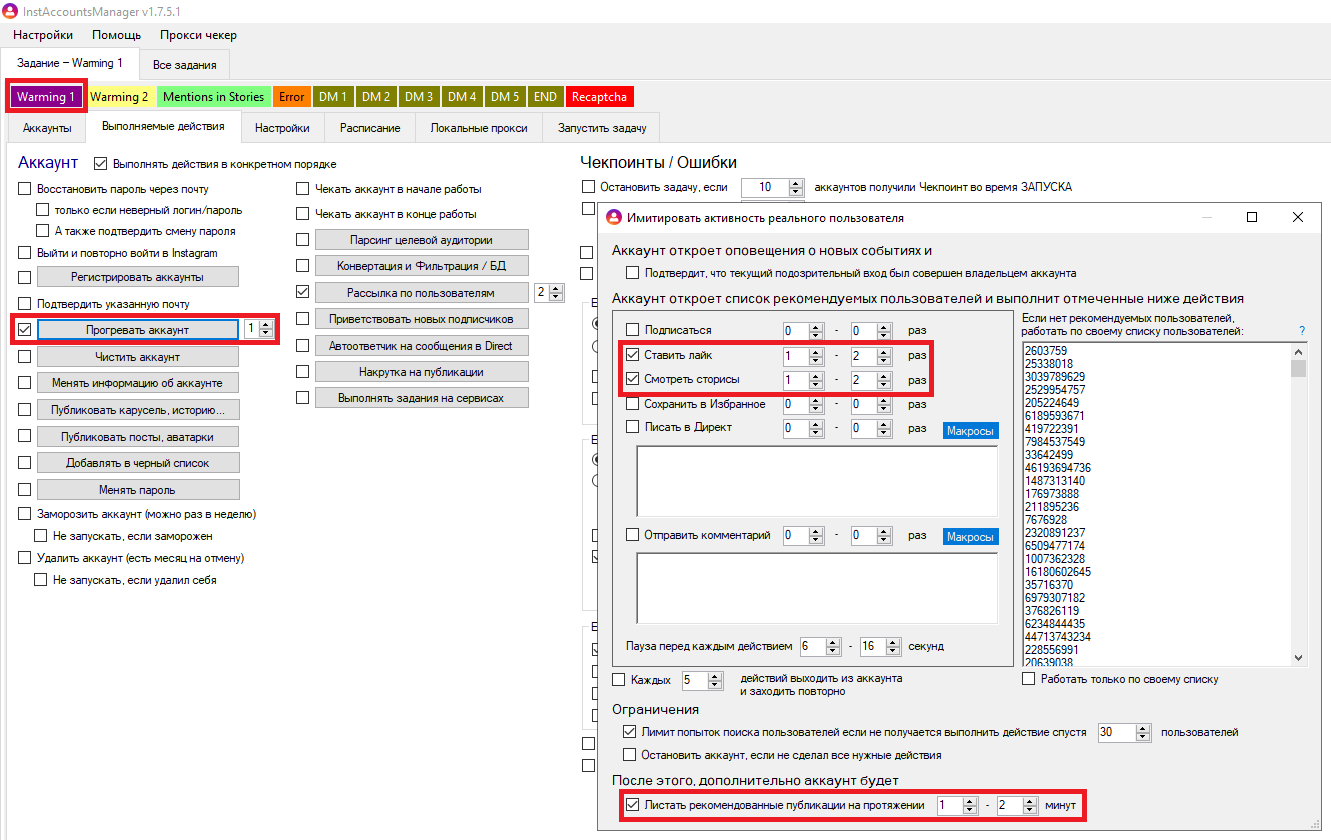Select the DM 1 task tab
1331x840 pixels.
[333, 97]
